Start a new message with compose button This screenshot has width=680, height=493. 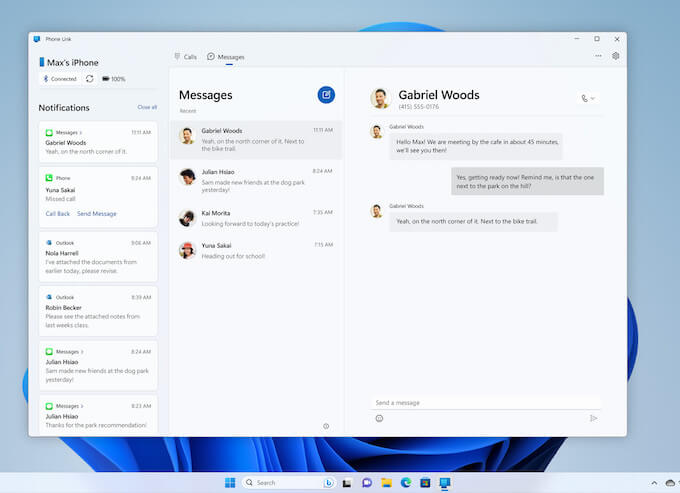(x=326, y=95)
